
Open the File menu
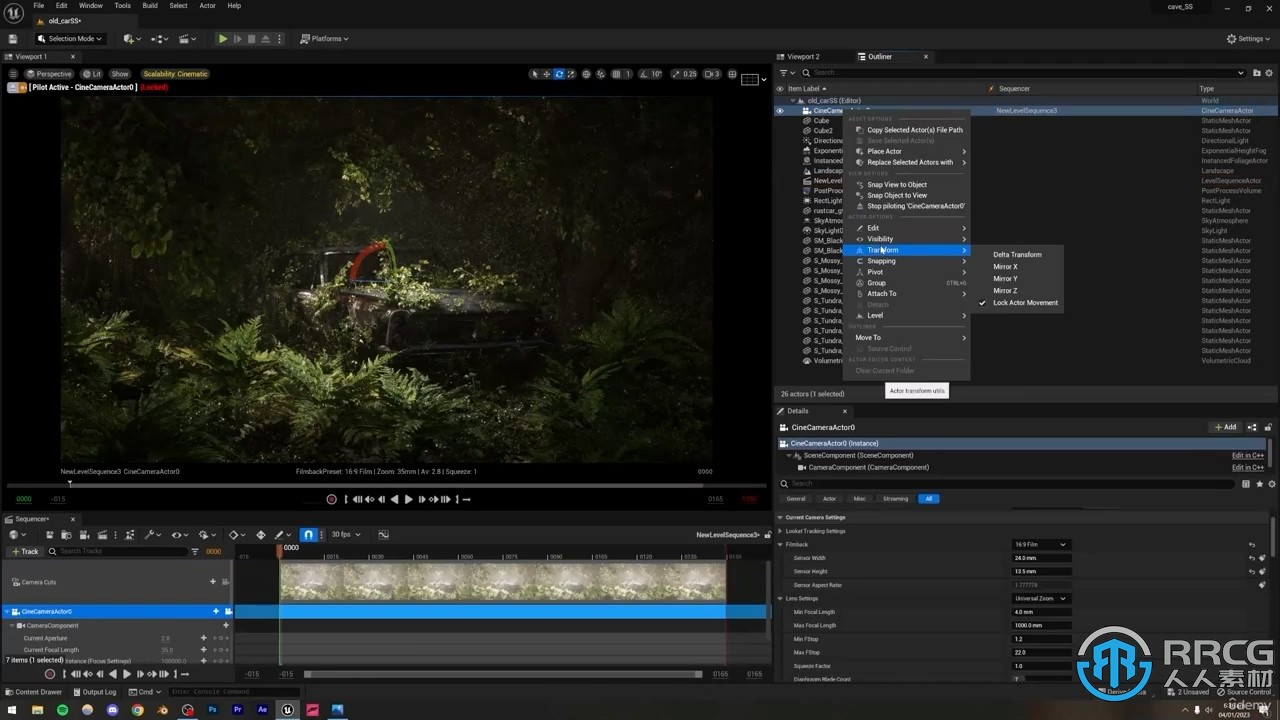(x=39, y=5)
